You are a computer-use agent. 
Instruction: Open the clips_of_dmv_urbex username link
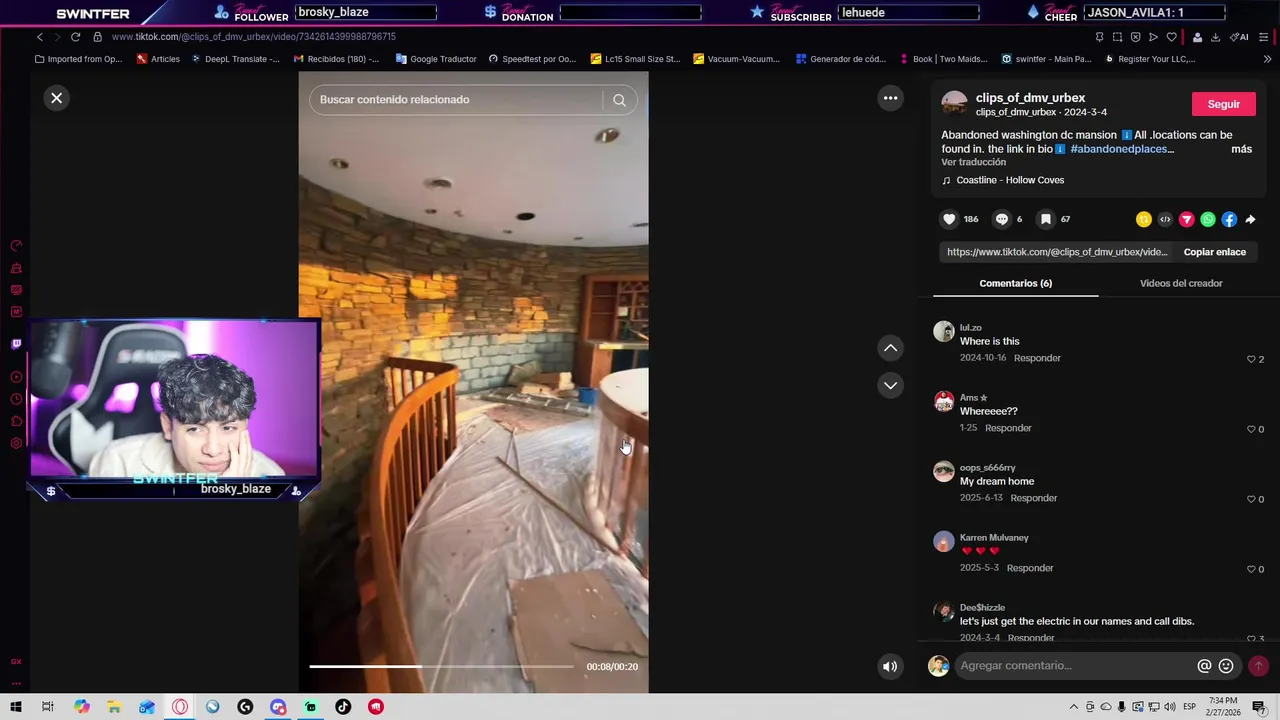1030,98
